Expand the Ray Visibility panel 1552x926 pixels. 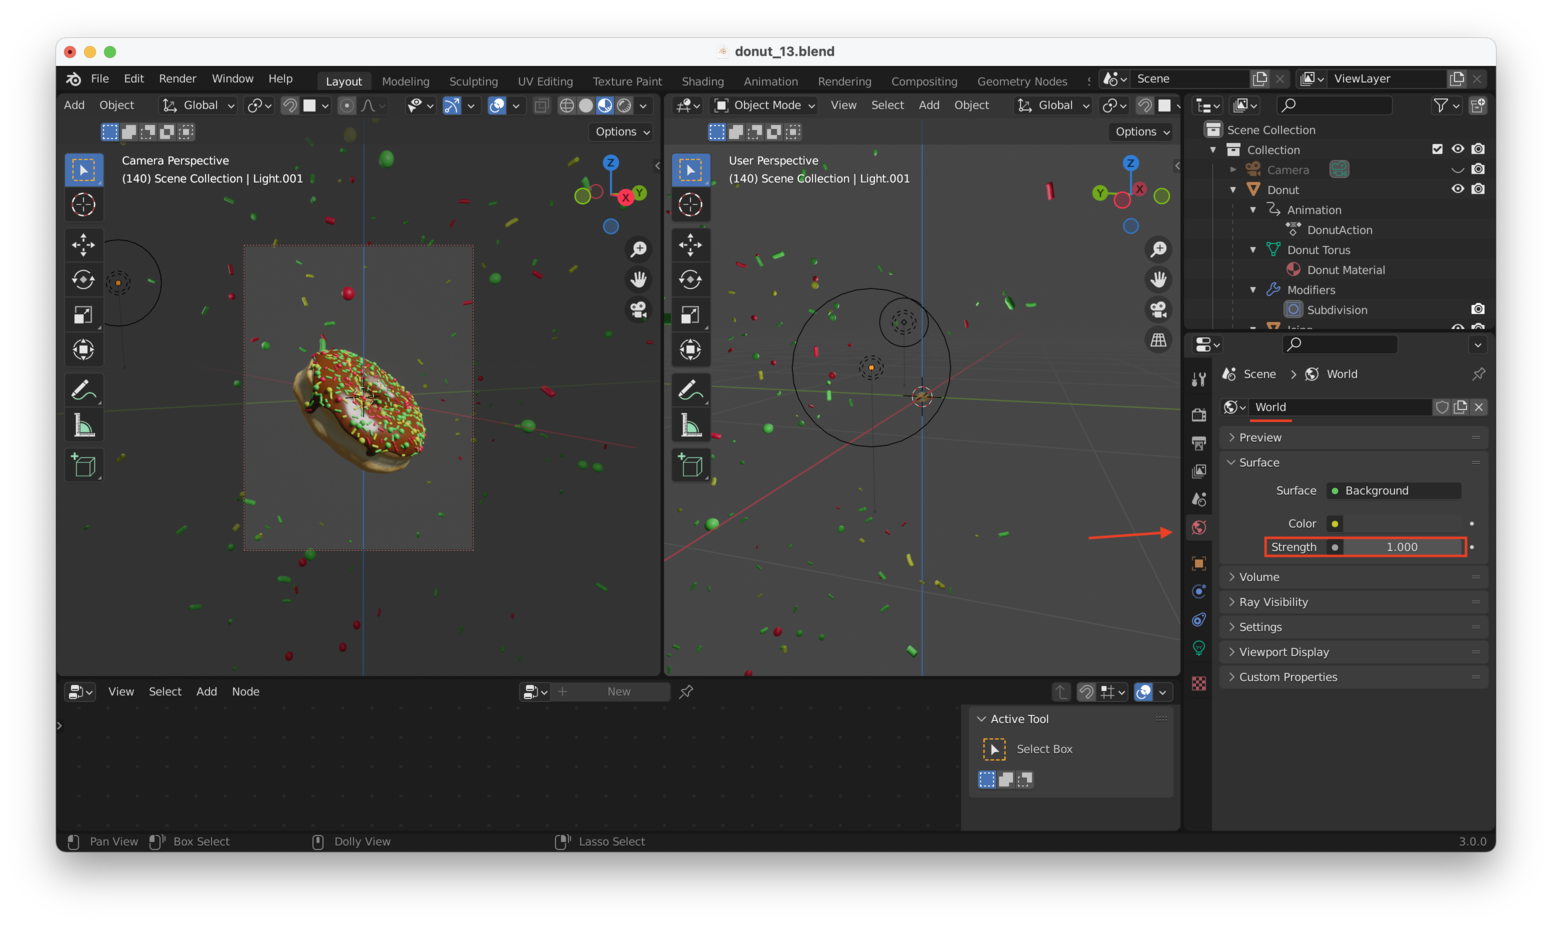point(1273,602)
